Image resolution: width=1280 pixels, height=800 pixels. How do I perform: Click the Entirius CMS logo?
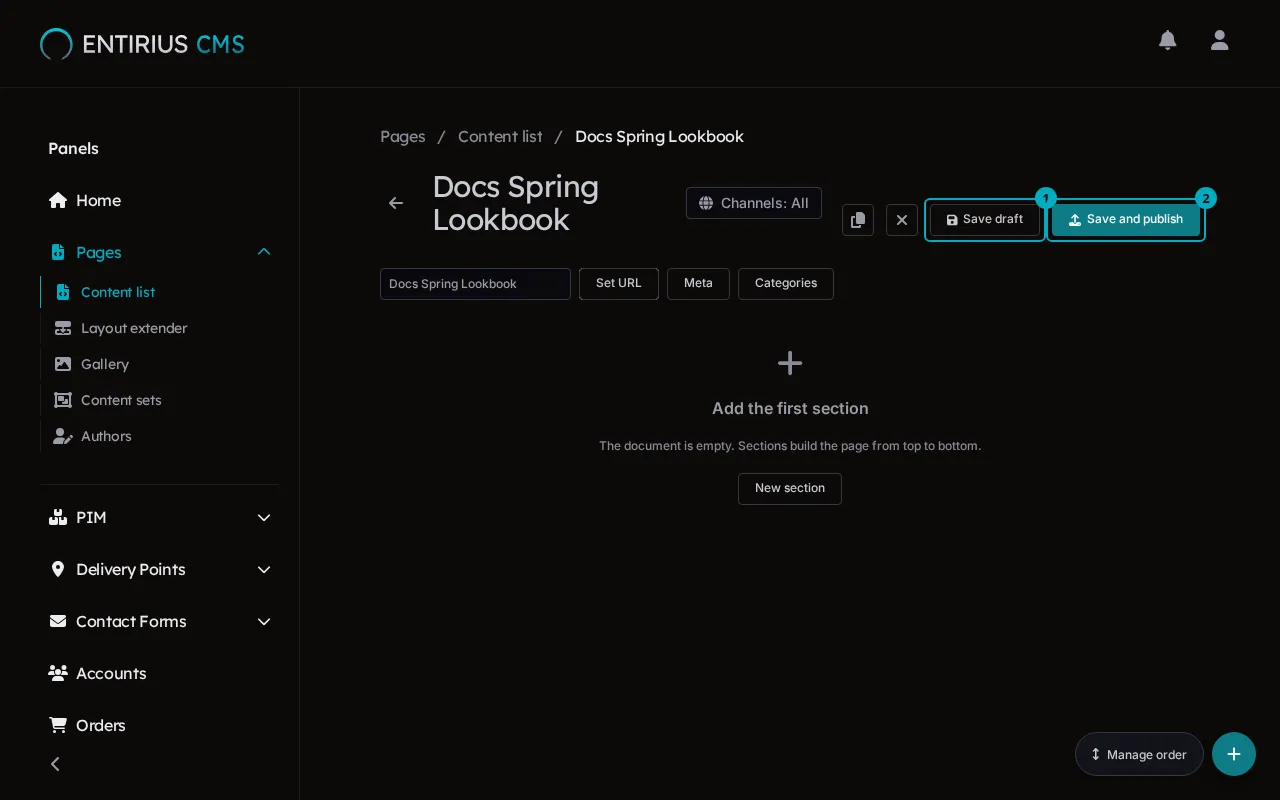(142, 44)
